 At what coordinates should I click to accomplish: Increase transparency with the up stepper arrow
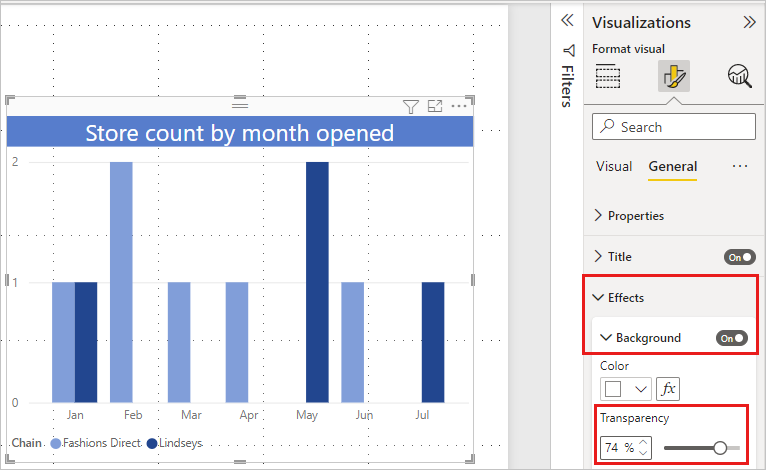pos(643,443)
